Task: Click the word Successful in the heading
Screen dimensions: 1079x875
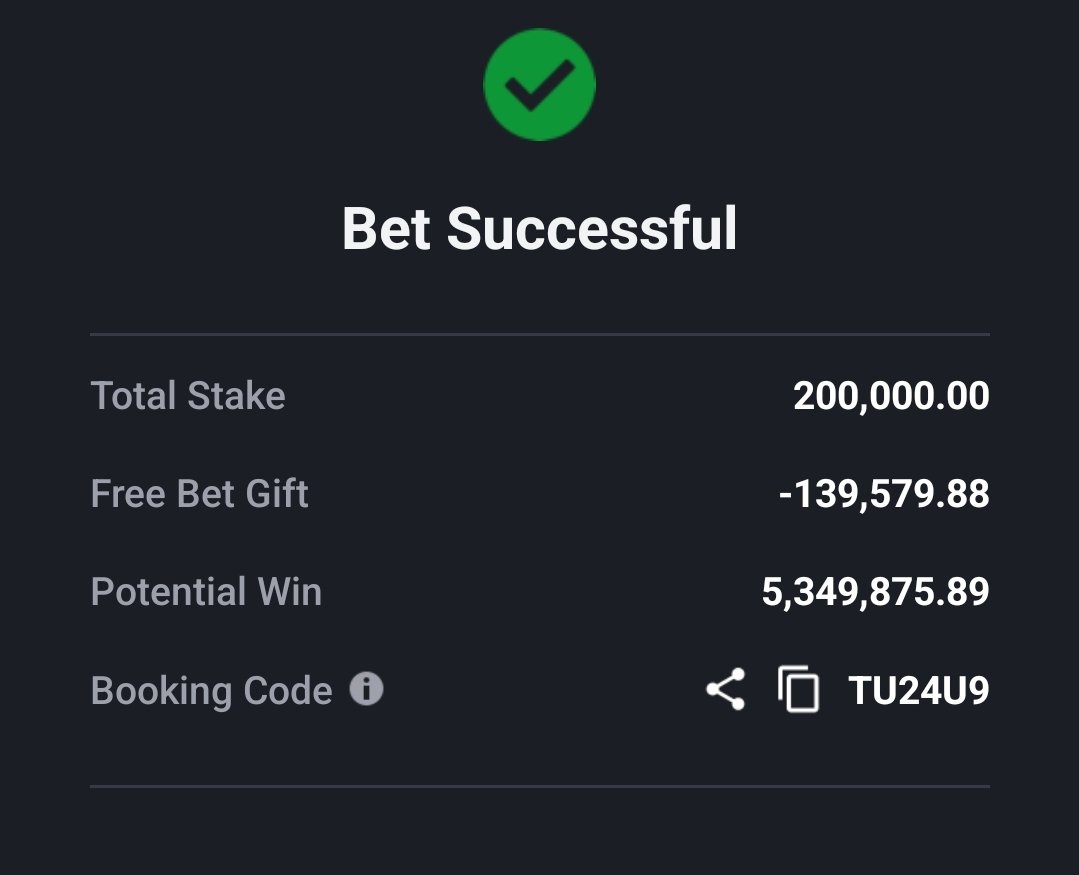Action: pyautogui.click(x=592, y=228)
